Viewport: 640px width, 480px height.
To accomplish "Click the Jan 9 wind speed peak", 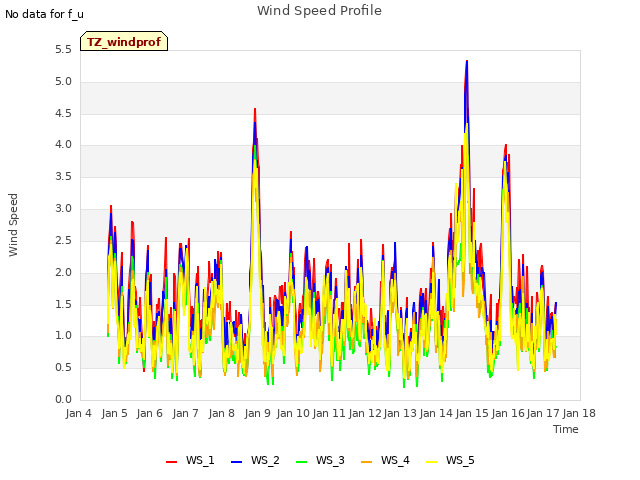I will tap(255, 109).
